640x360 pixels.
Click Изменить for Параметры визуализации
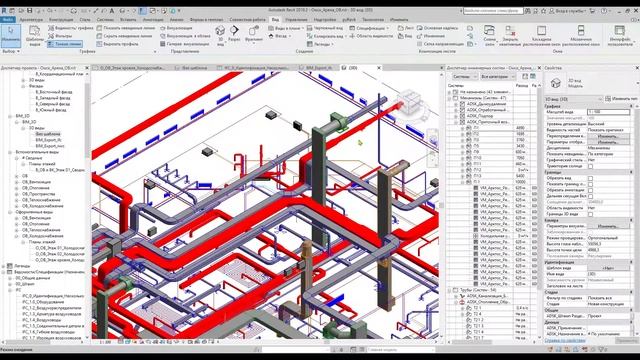click(608, 226)
